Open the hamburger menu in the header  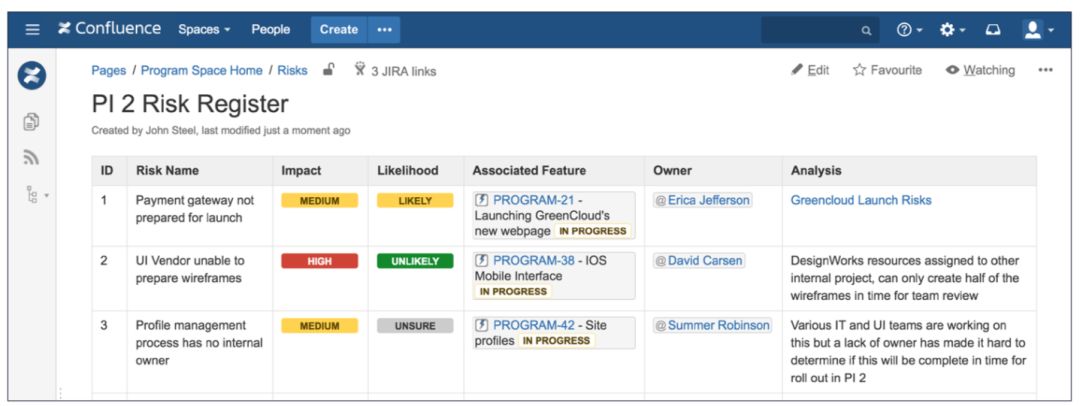[32, 30]
